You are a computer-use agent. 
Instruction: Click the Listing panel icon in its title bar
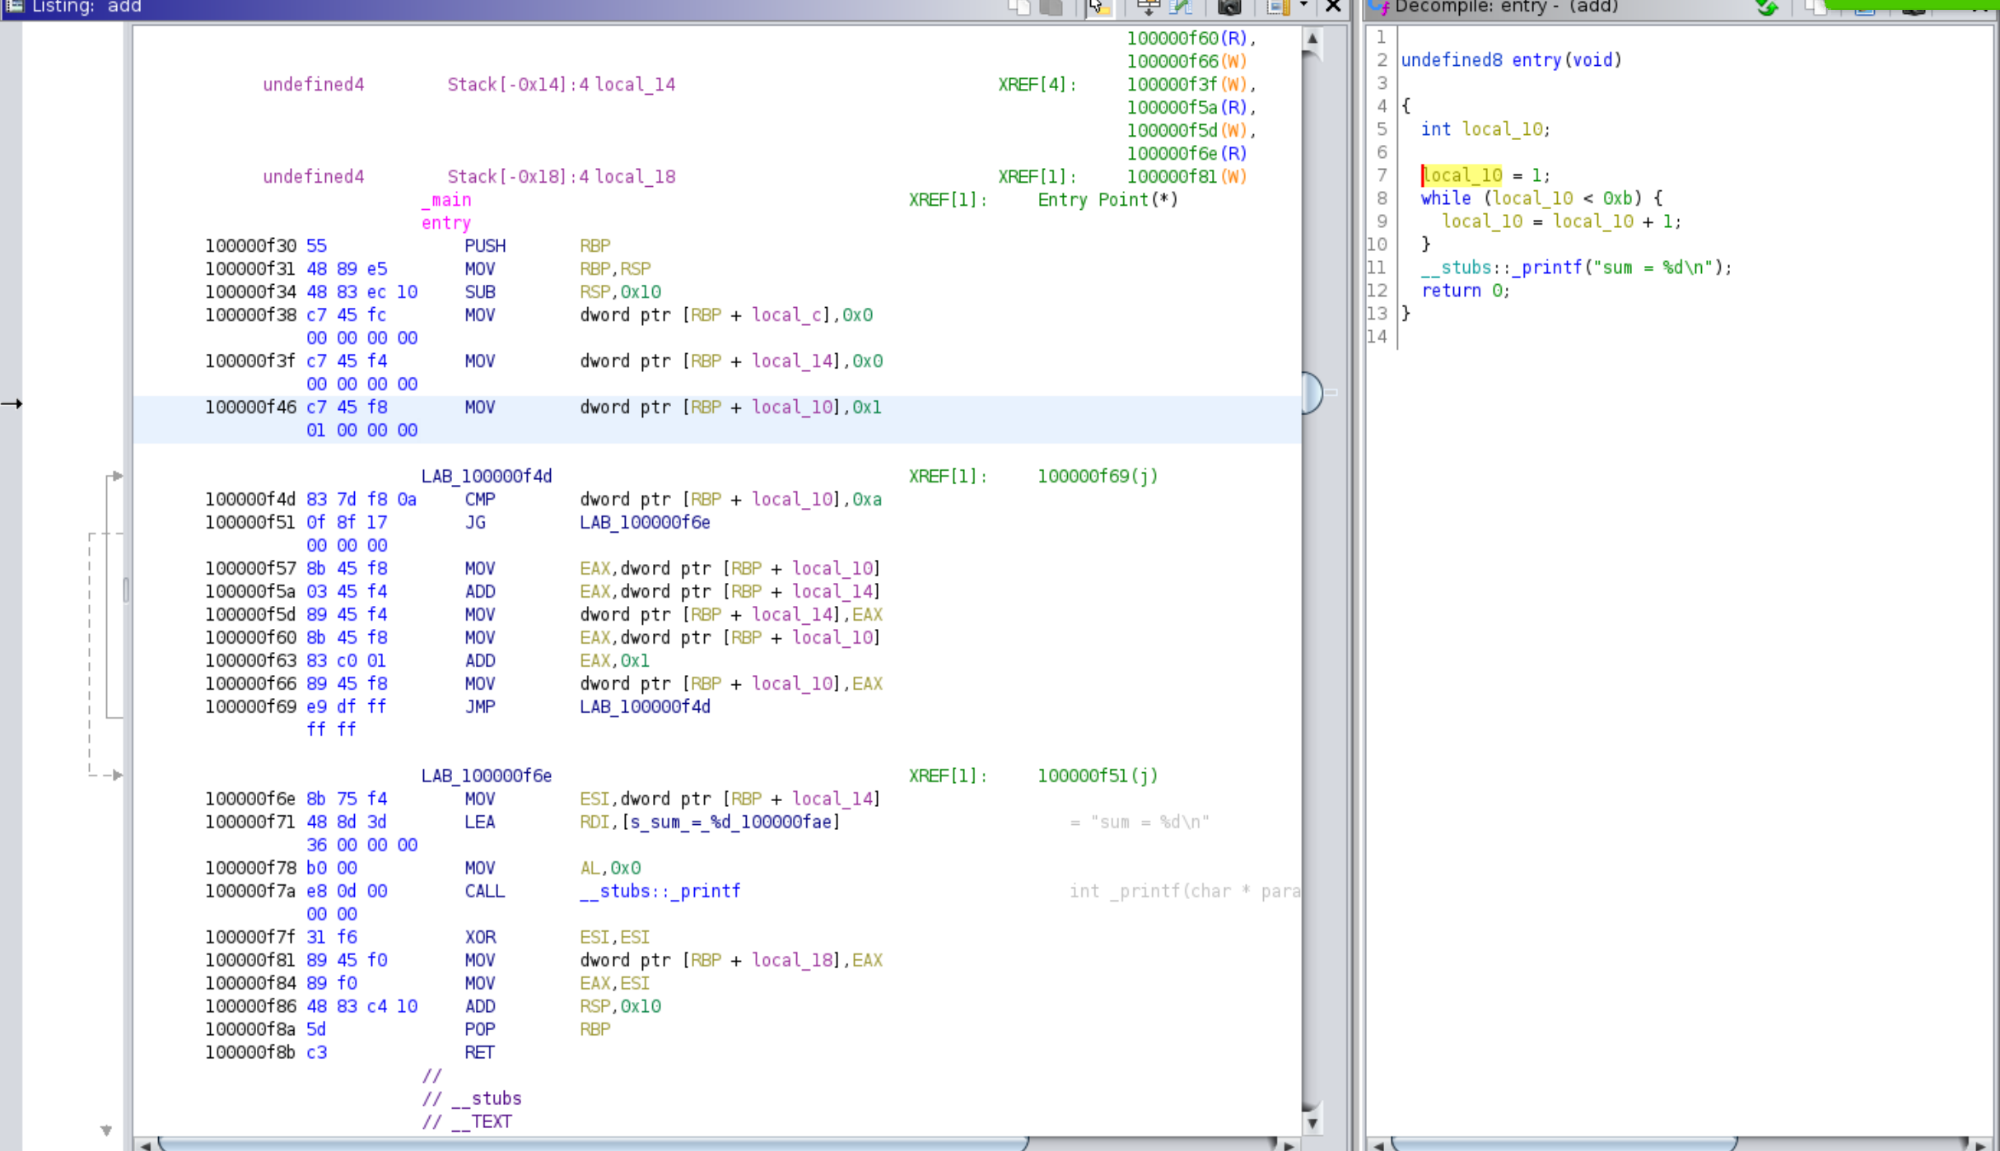pos(14,7)
